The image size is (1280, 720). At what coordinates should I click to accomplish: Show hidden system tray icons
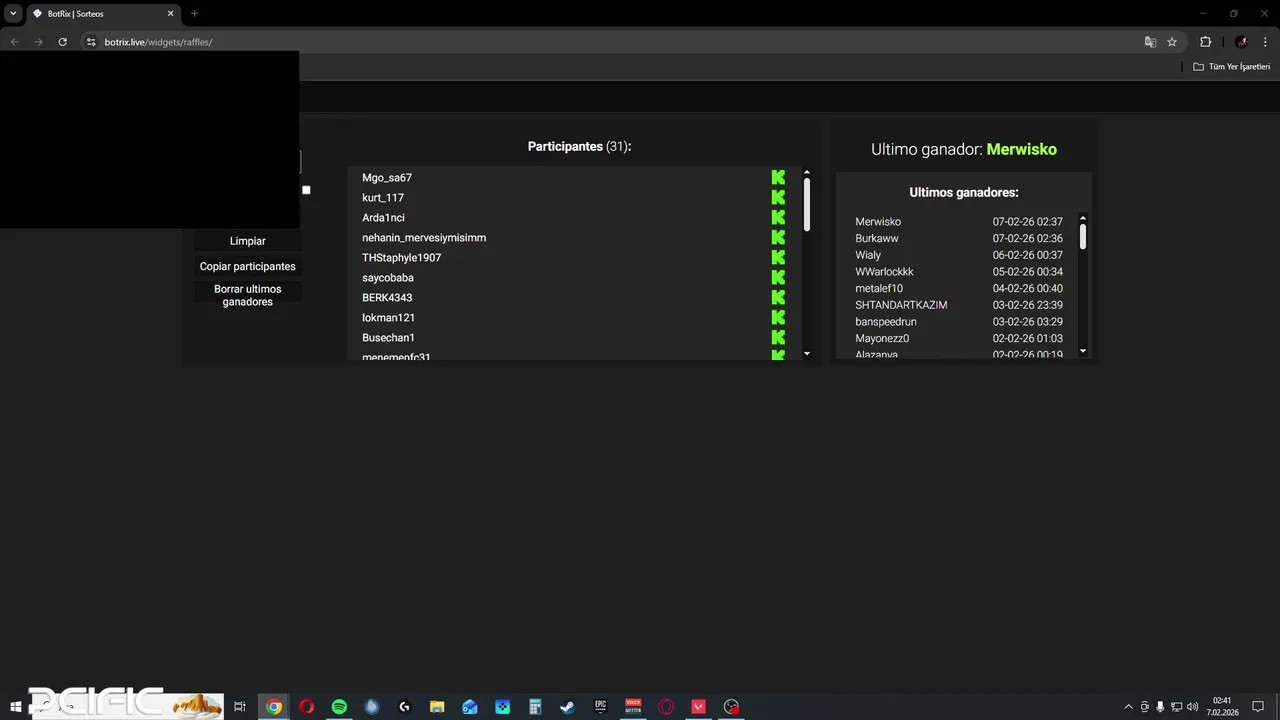tap(1129, 707)
